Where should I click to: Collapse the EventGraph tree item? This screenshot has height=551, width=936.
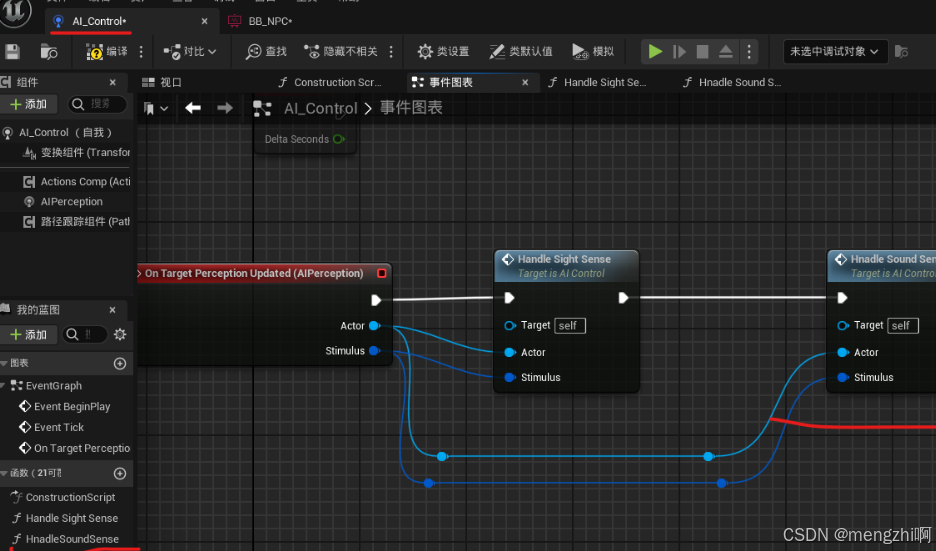pyautogui.click(x=4, y=386)
